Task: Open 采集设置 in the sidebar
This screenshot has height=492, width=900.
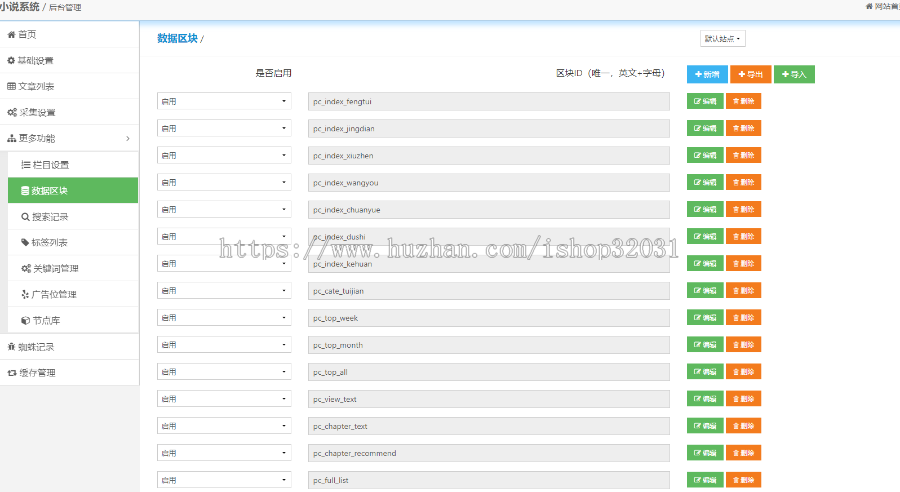Action: (x=69, y=112)
